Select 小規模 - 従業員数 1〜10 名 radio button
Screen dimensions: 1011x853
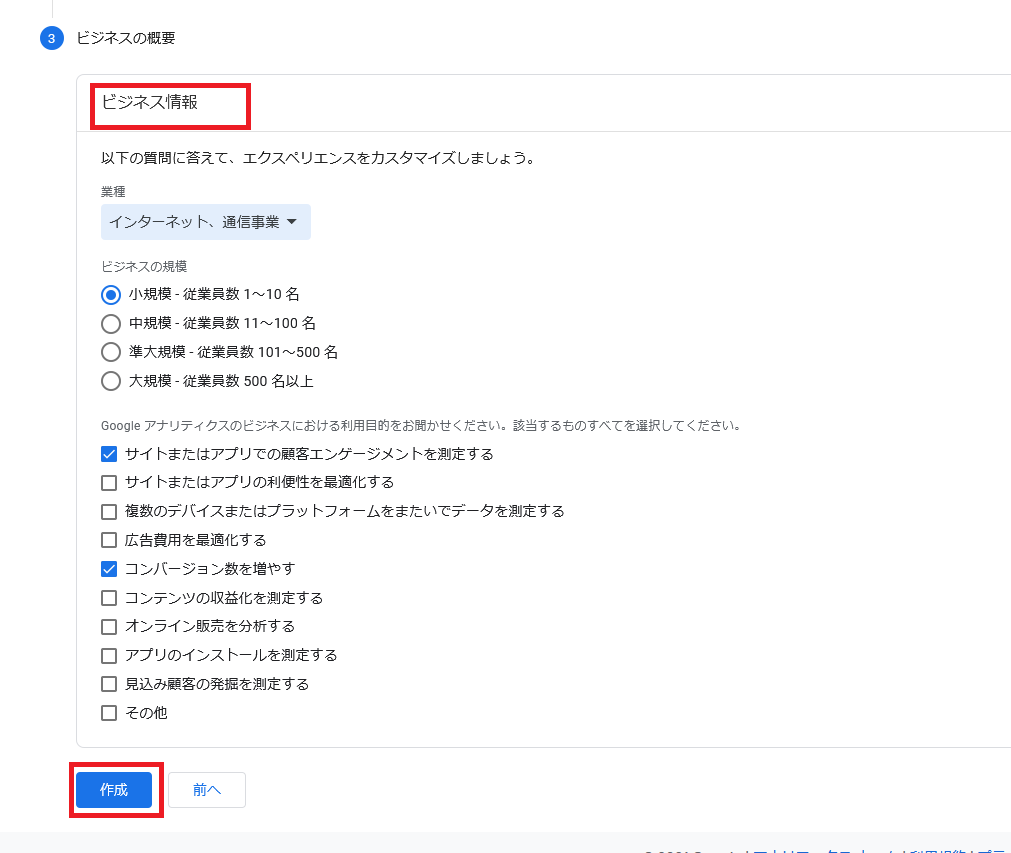point(111,295)
